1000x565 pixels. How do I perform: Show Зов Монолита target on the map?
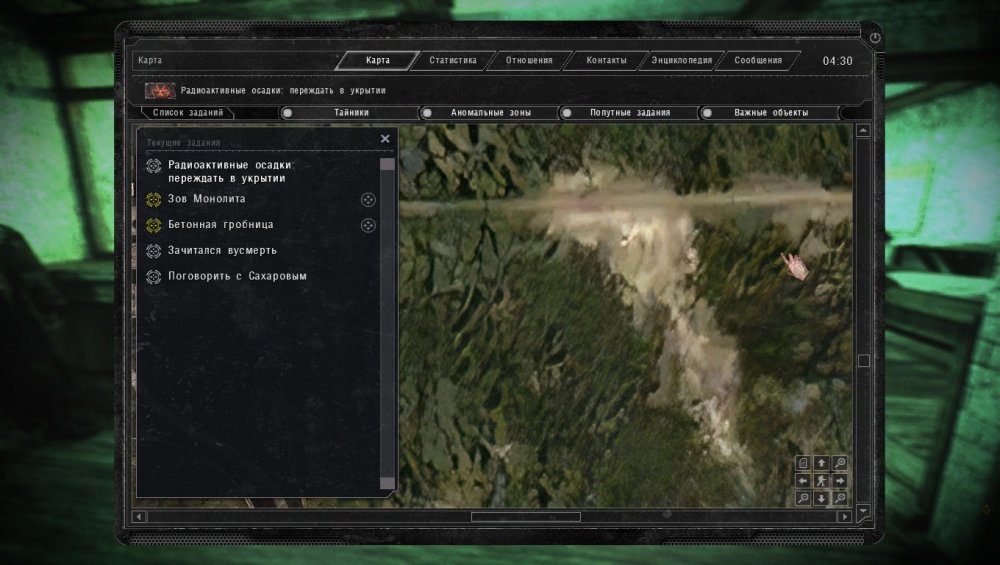point(368,200)
